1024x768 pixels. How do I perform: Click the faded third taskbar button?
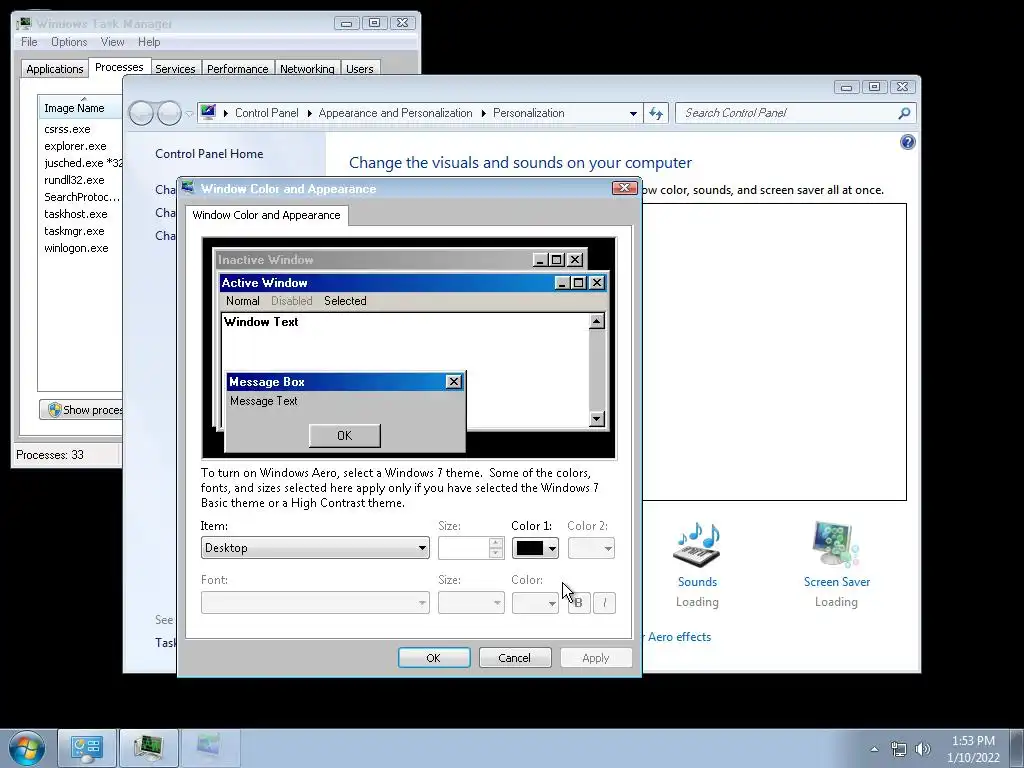210,748
